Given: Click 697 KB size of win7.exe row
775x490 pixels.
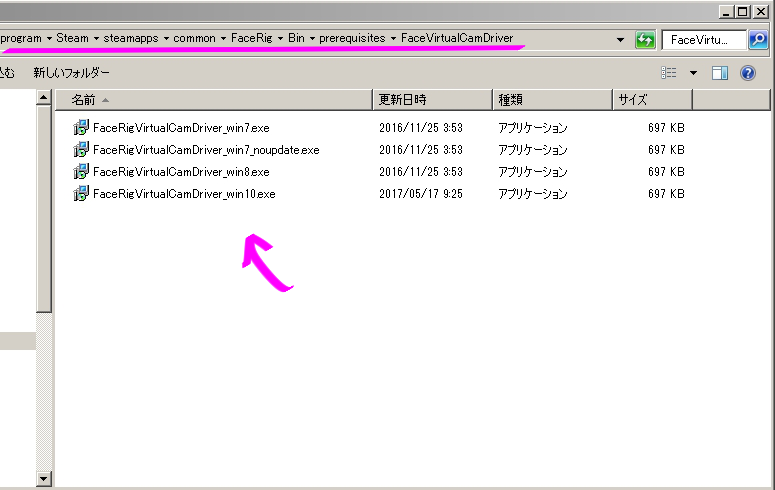Looking at the screenshot, I should click(666, 128).
